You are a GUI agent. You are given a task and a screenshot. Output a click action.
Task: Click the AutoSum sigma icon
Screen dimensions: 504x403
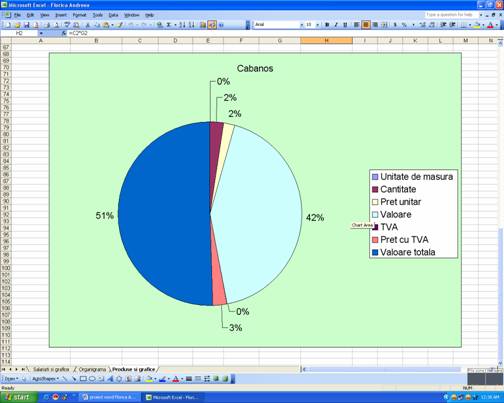pyautogui.click(x=169, y=25)
